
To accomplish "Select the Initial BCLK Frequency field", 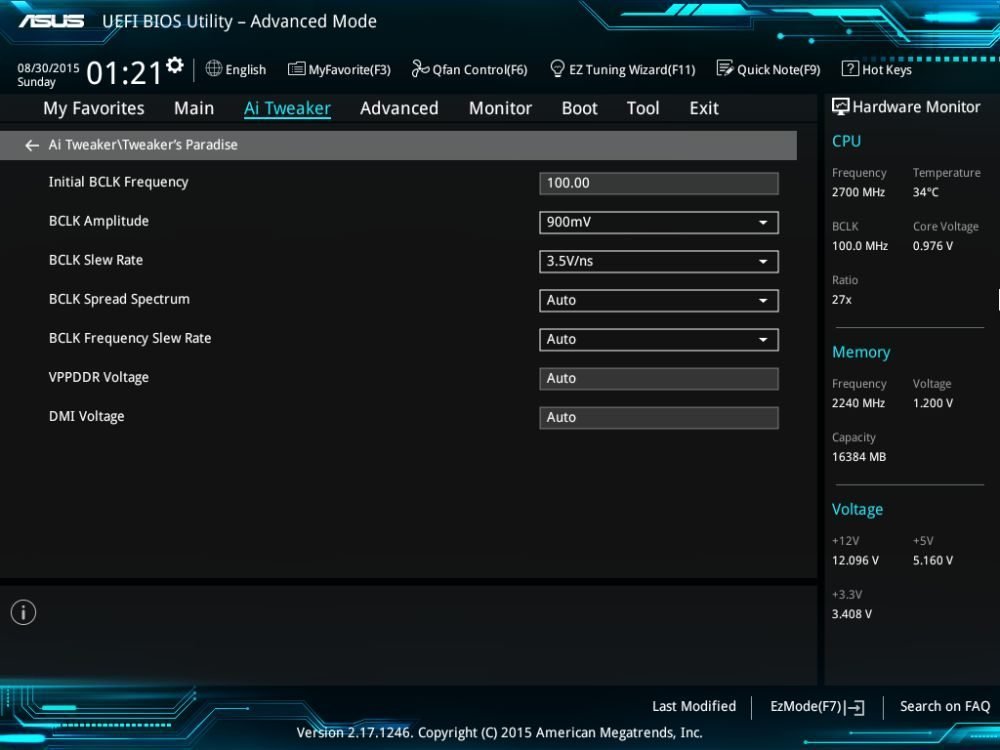I will tap(659, 184).
